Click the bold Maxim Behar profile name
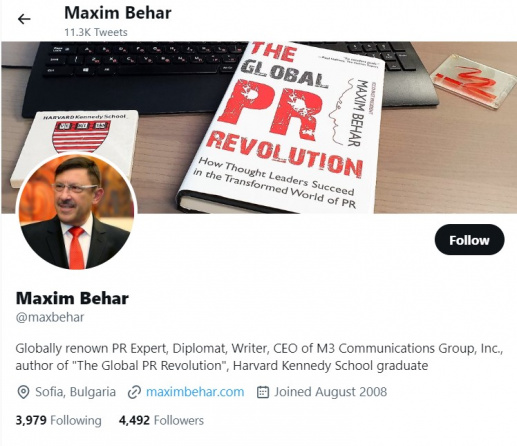The image size is (517, 446). [72, 298]
